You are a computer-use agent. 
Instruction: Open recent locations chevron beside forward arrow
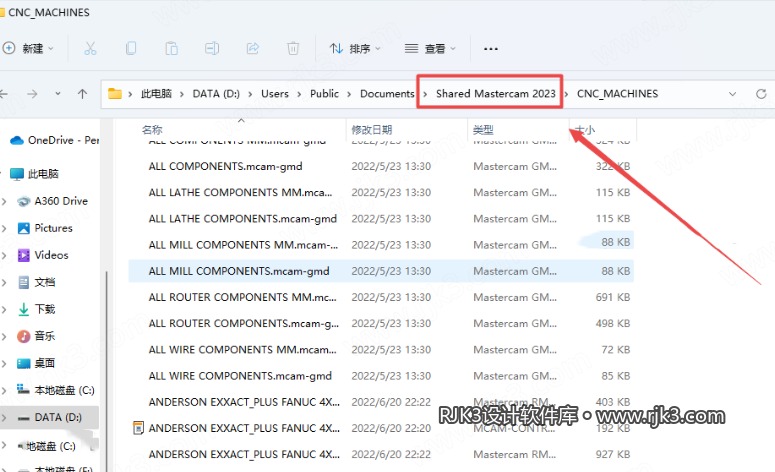click(x=58, y=93)
